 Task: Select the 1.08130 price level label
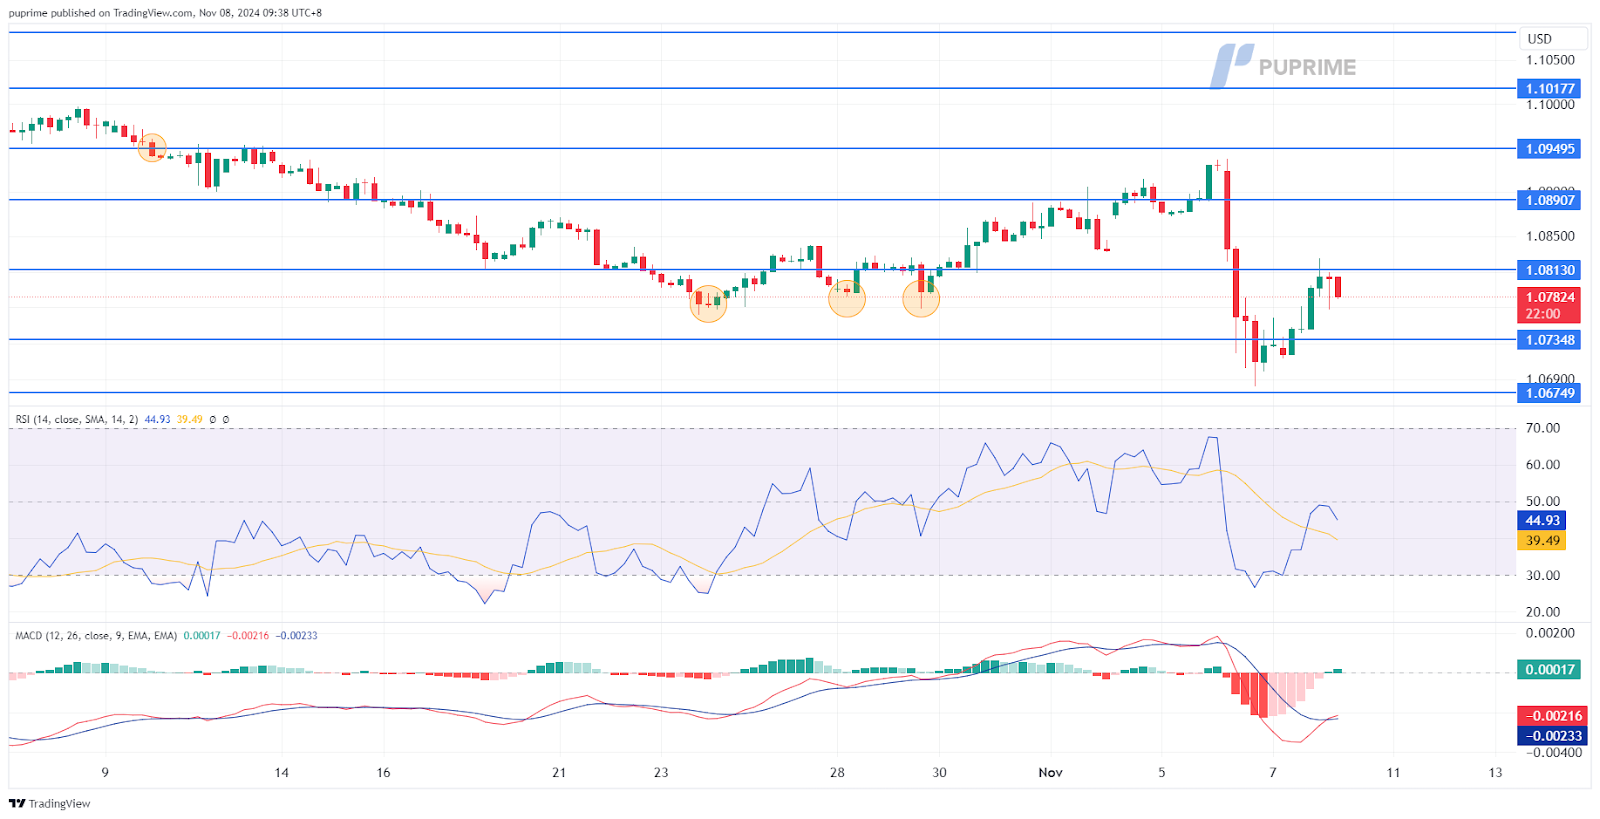1549,270
